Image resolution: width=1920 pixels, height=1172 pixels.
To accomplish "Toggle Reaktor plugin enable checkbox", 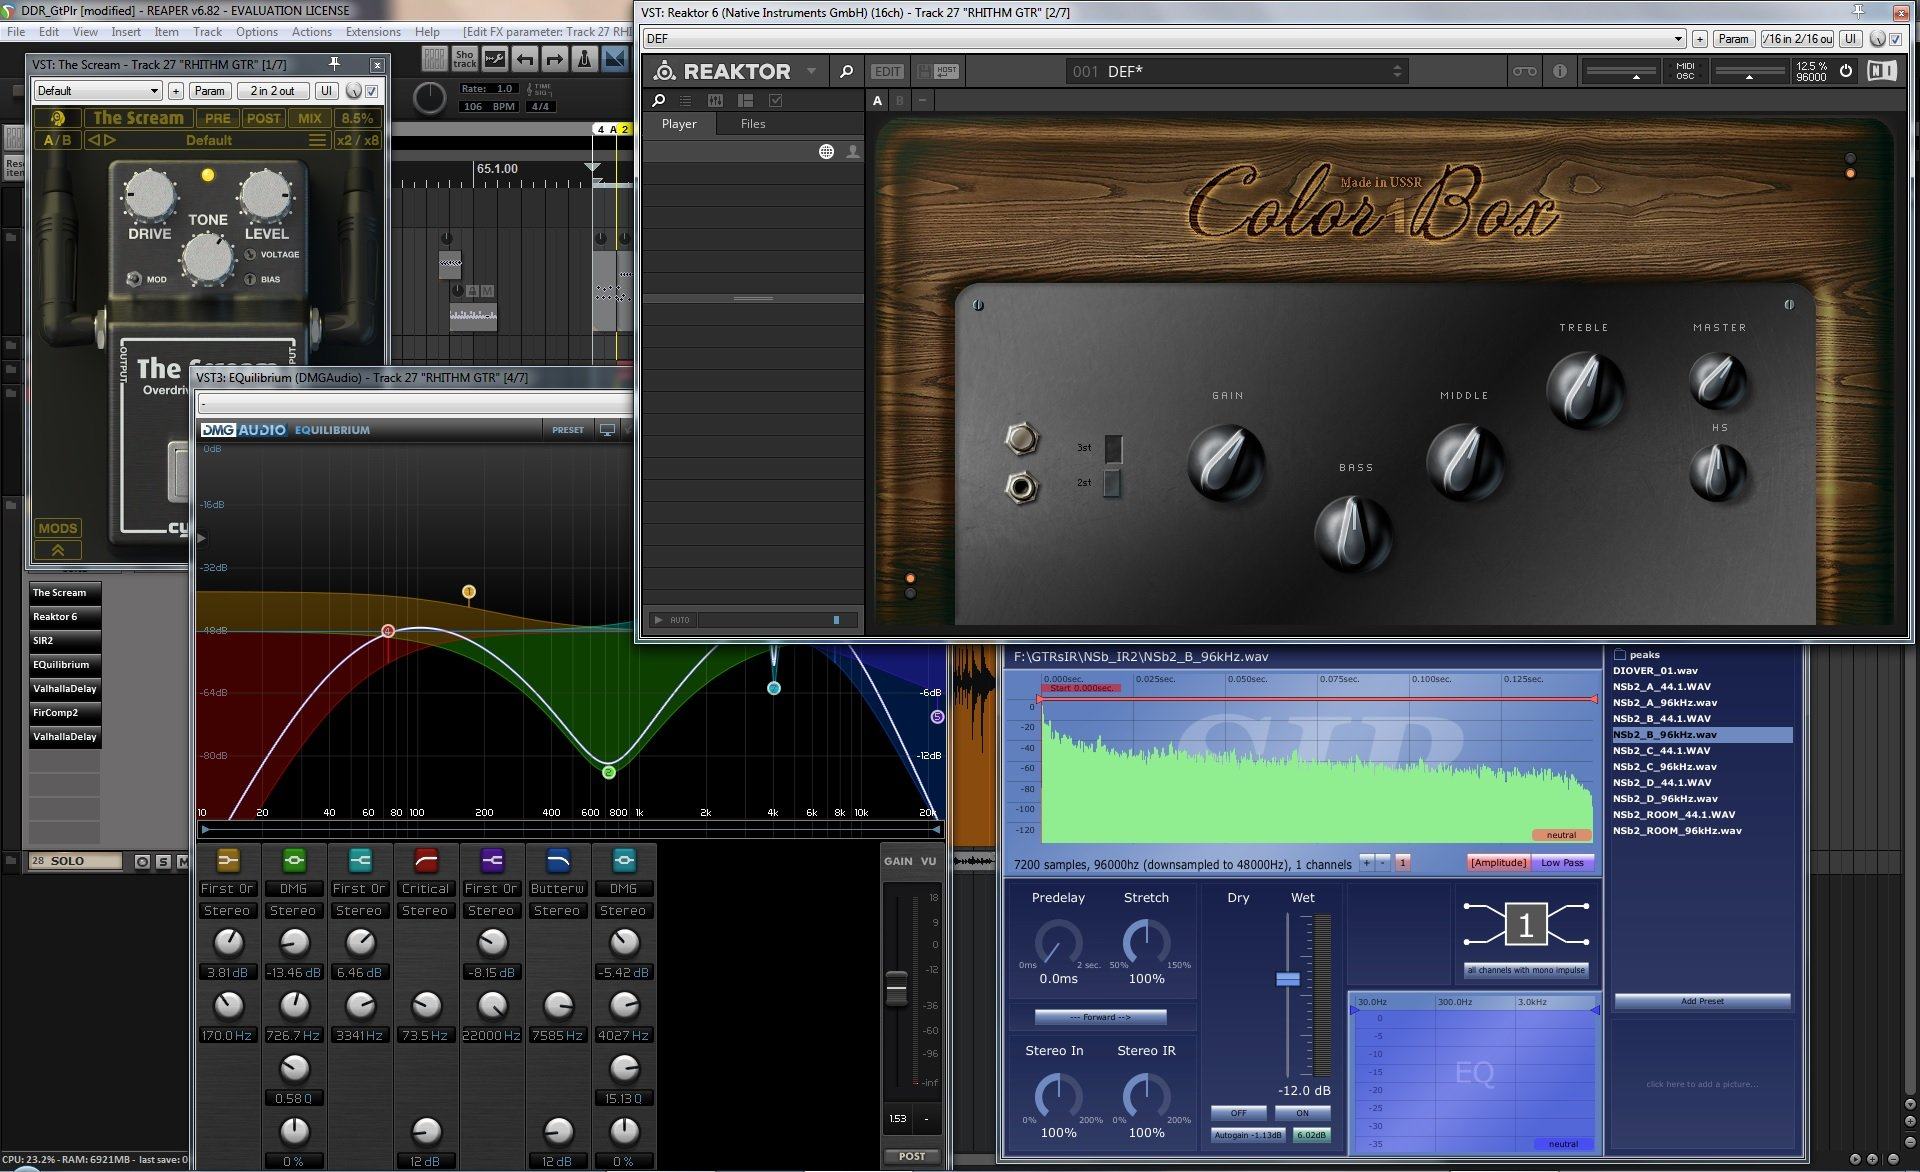I will coord(1895,39).
